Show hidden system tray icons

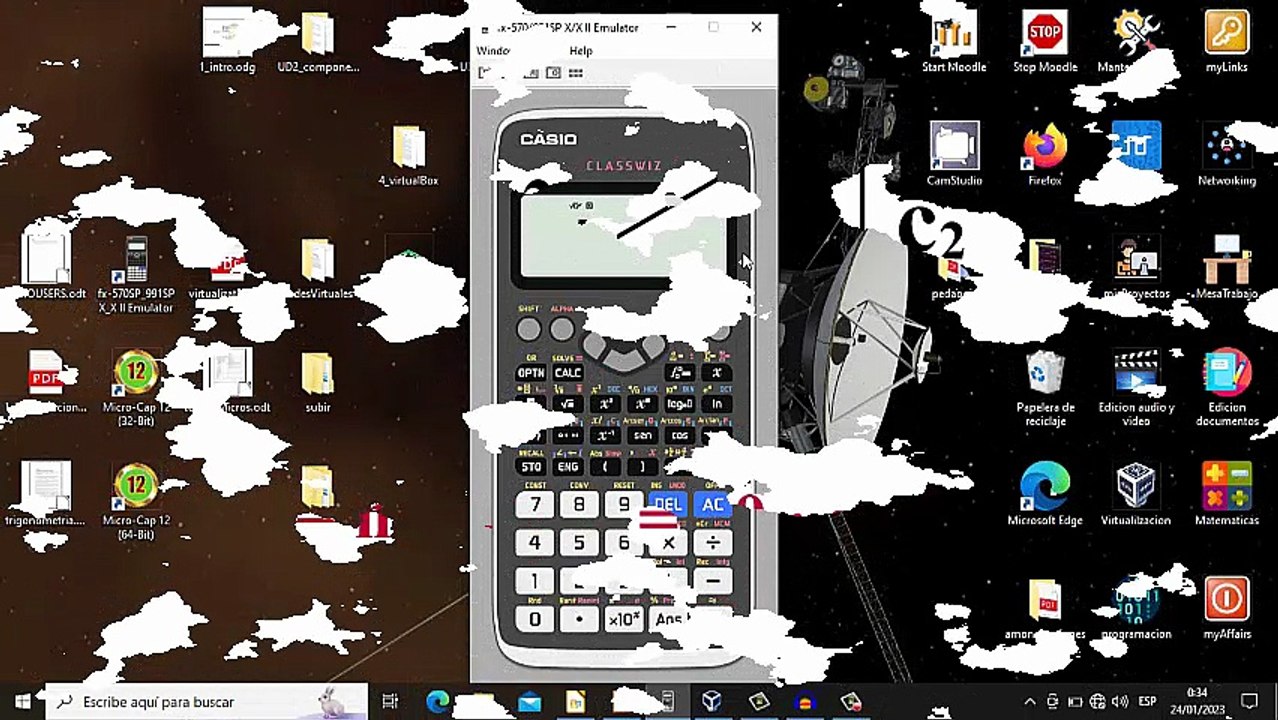1030,702
